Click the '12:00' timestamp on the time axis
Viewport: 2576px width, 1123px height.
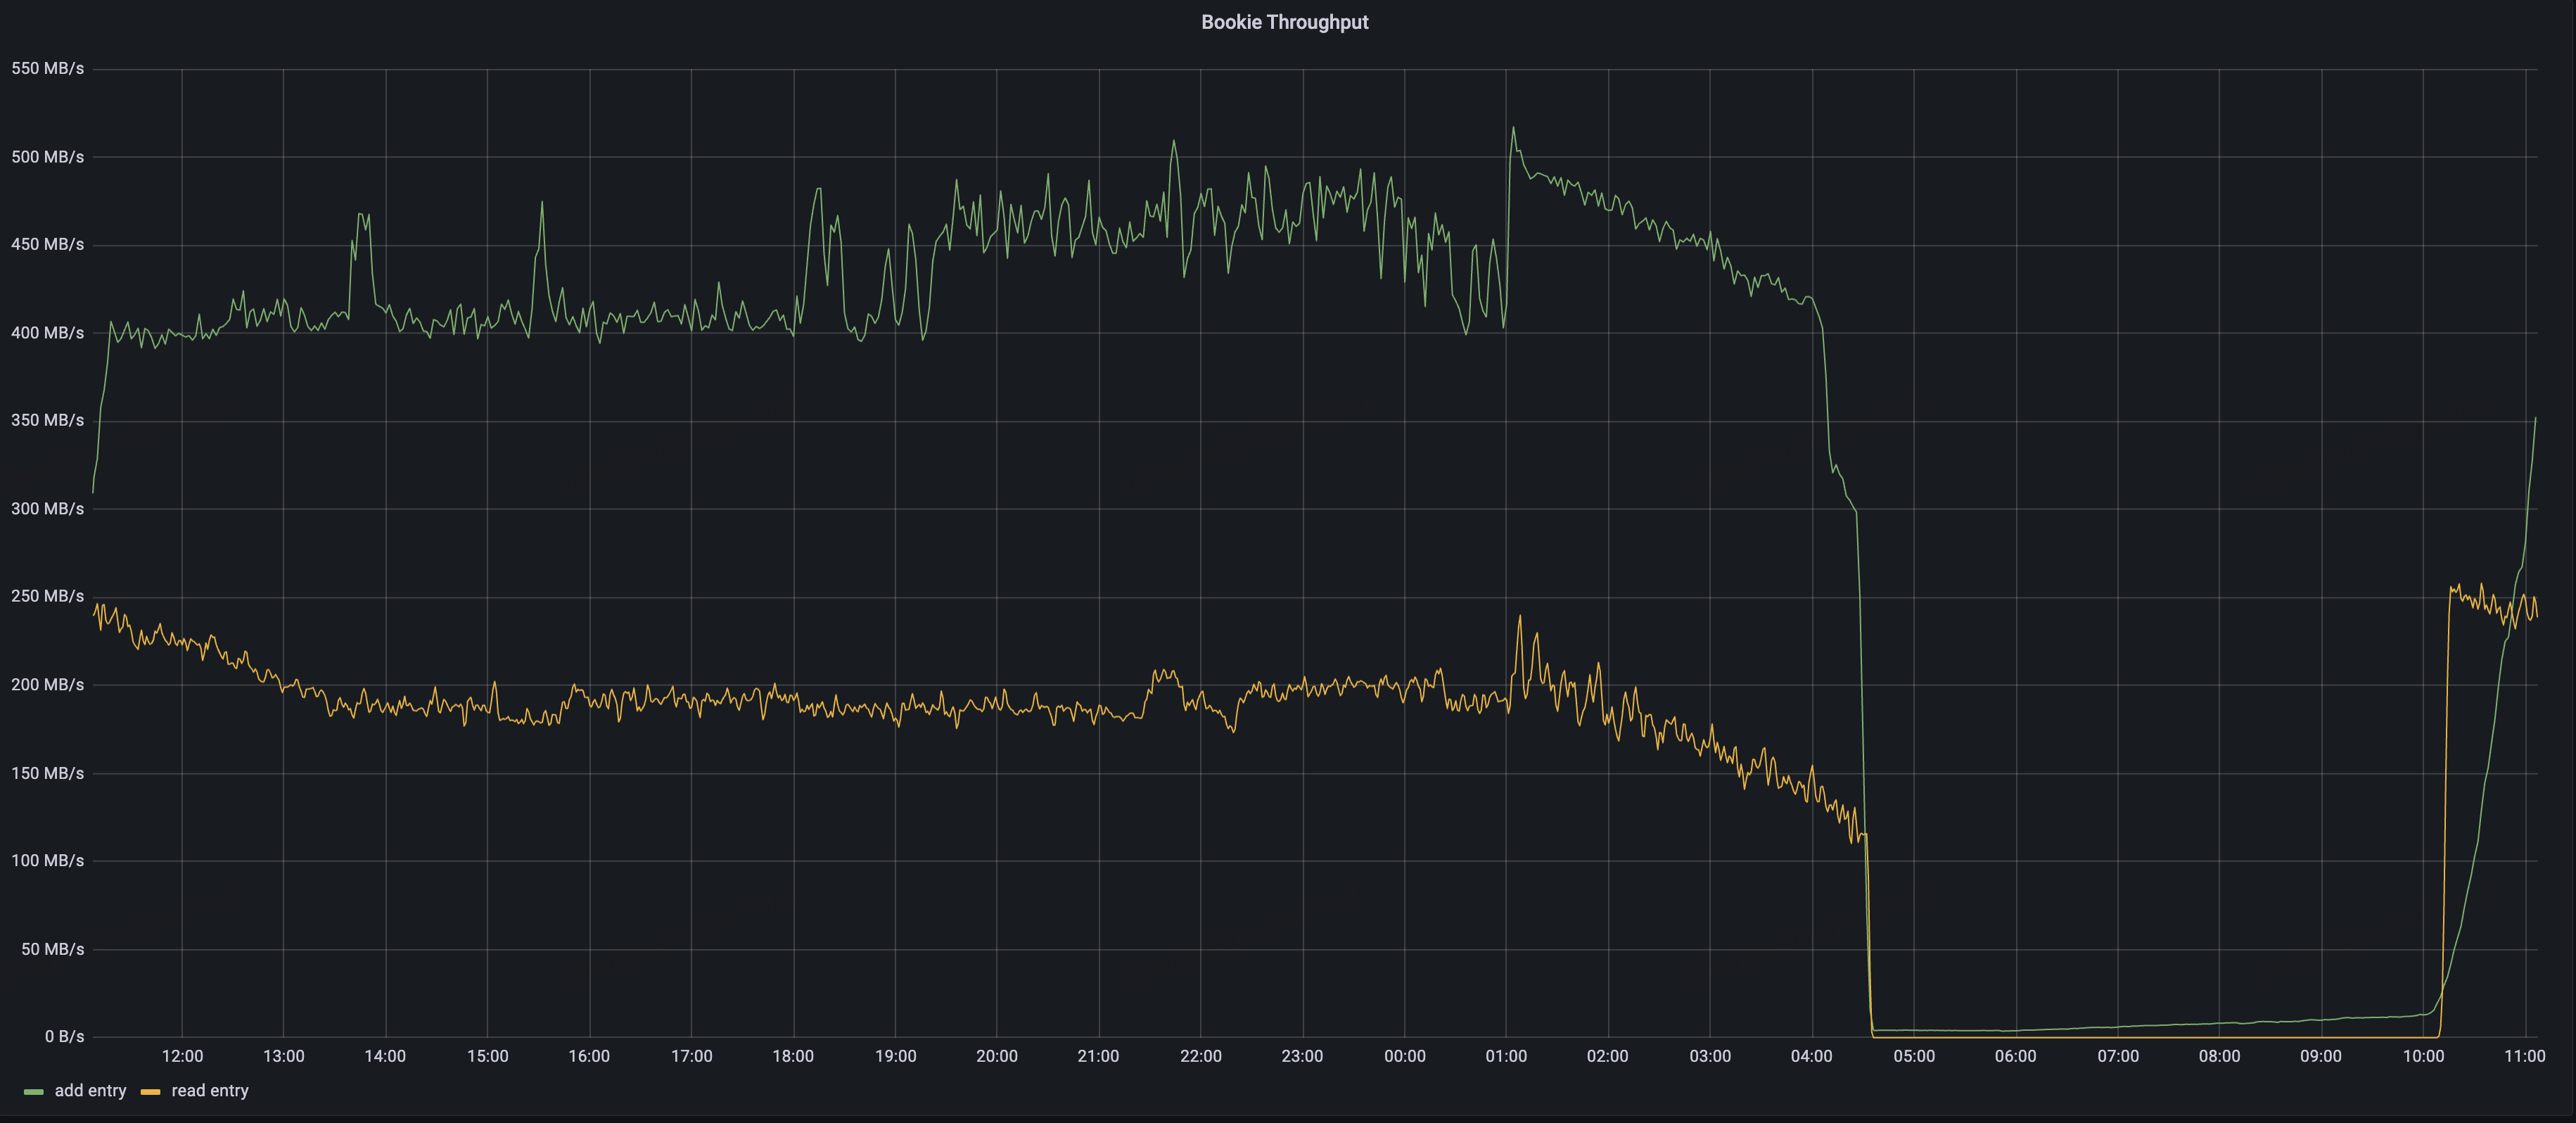(182, 1056)
